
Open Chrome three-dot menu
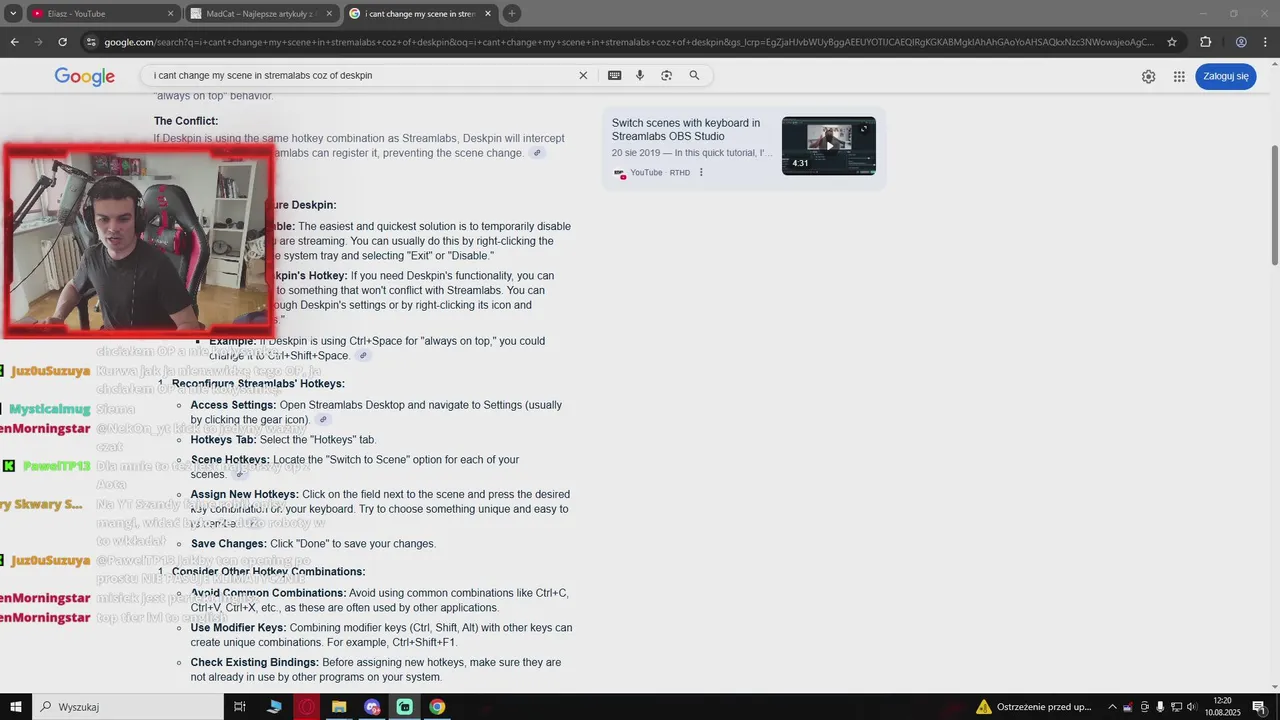coord(1265,42)
